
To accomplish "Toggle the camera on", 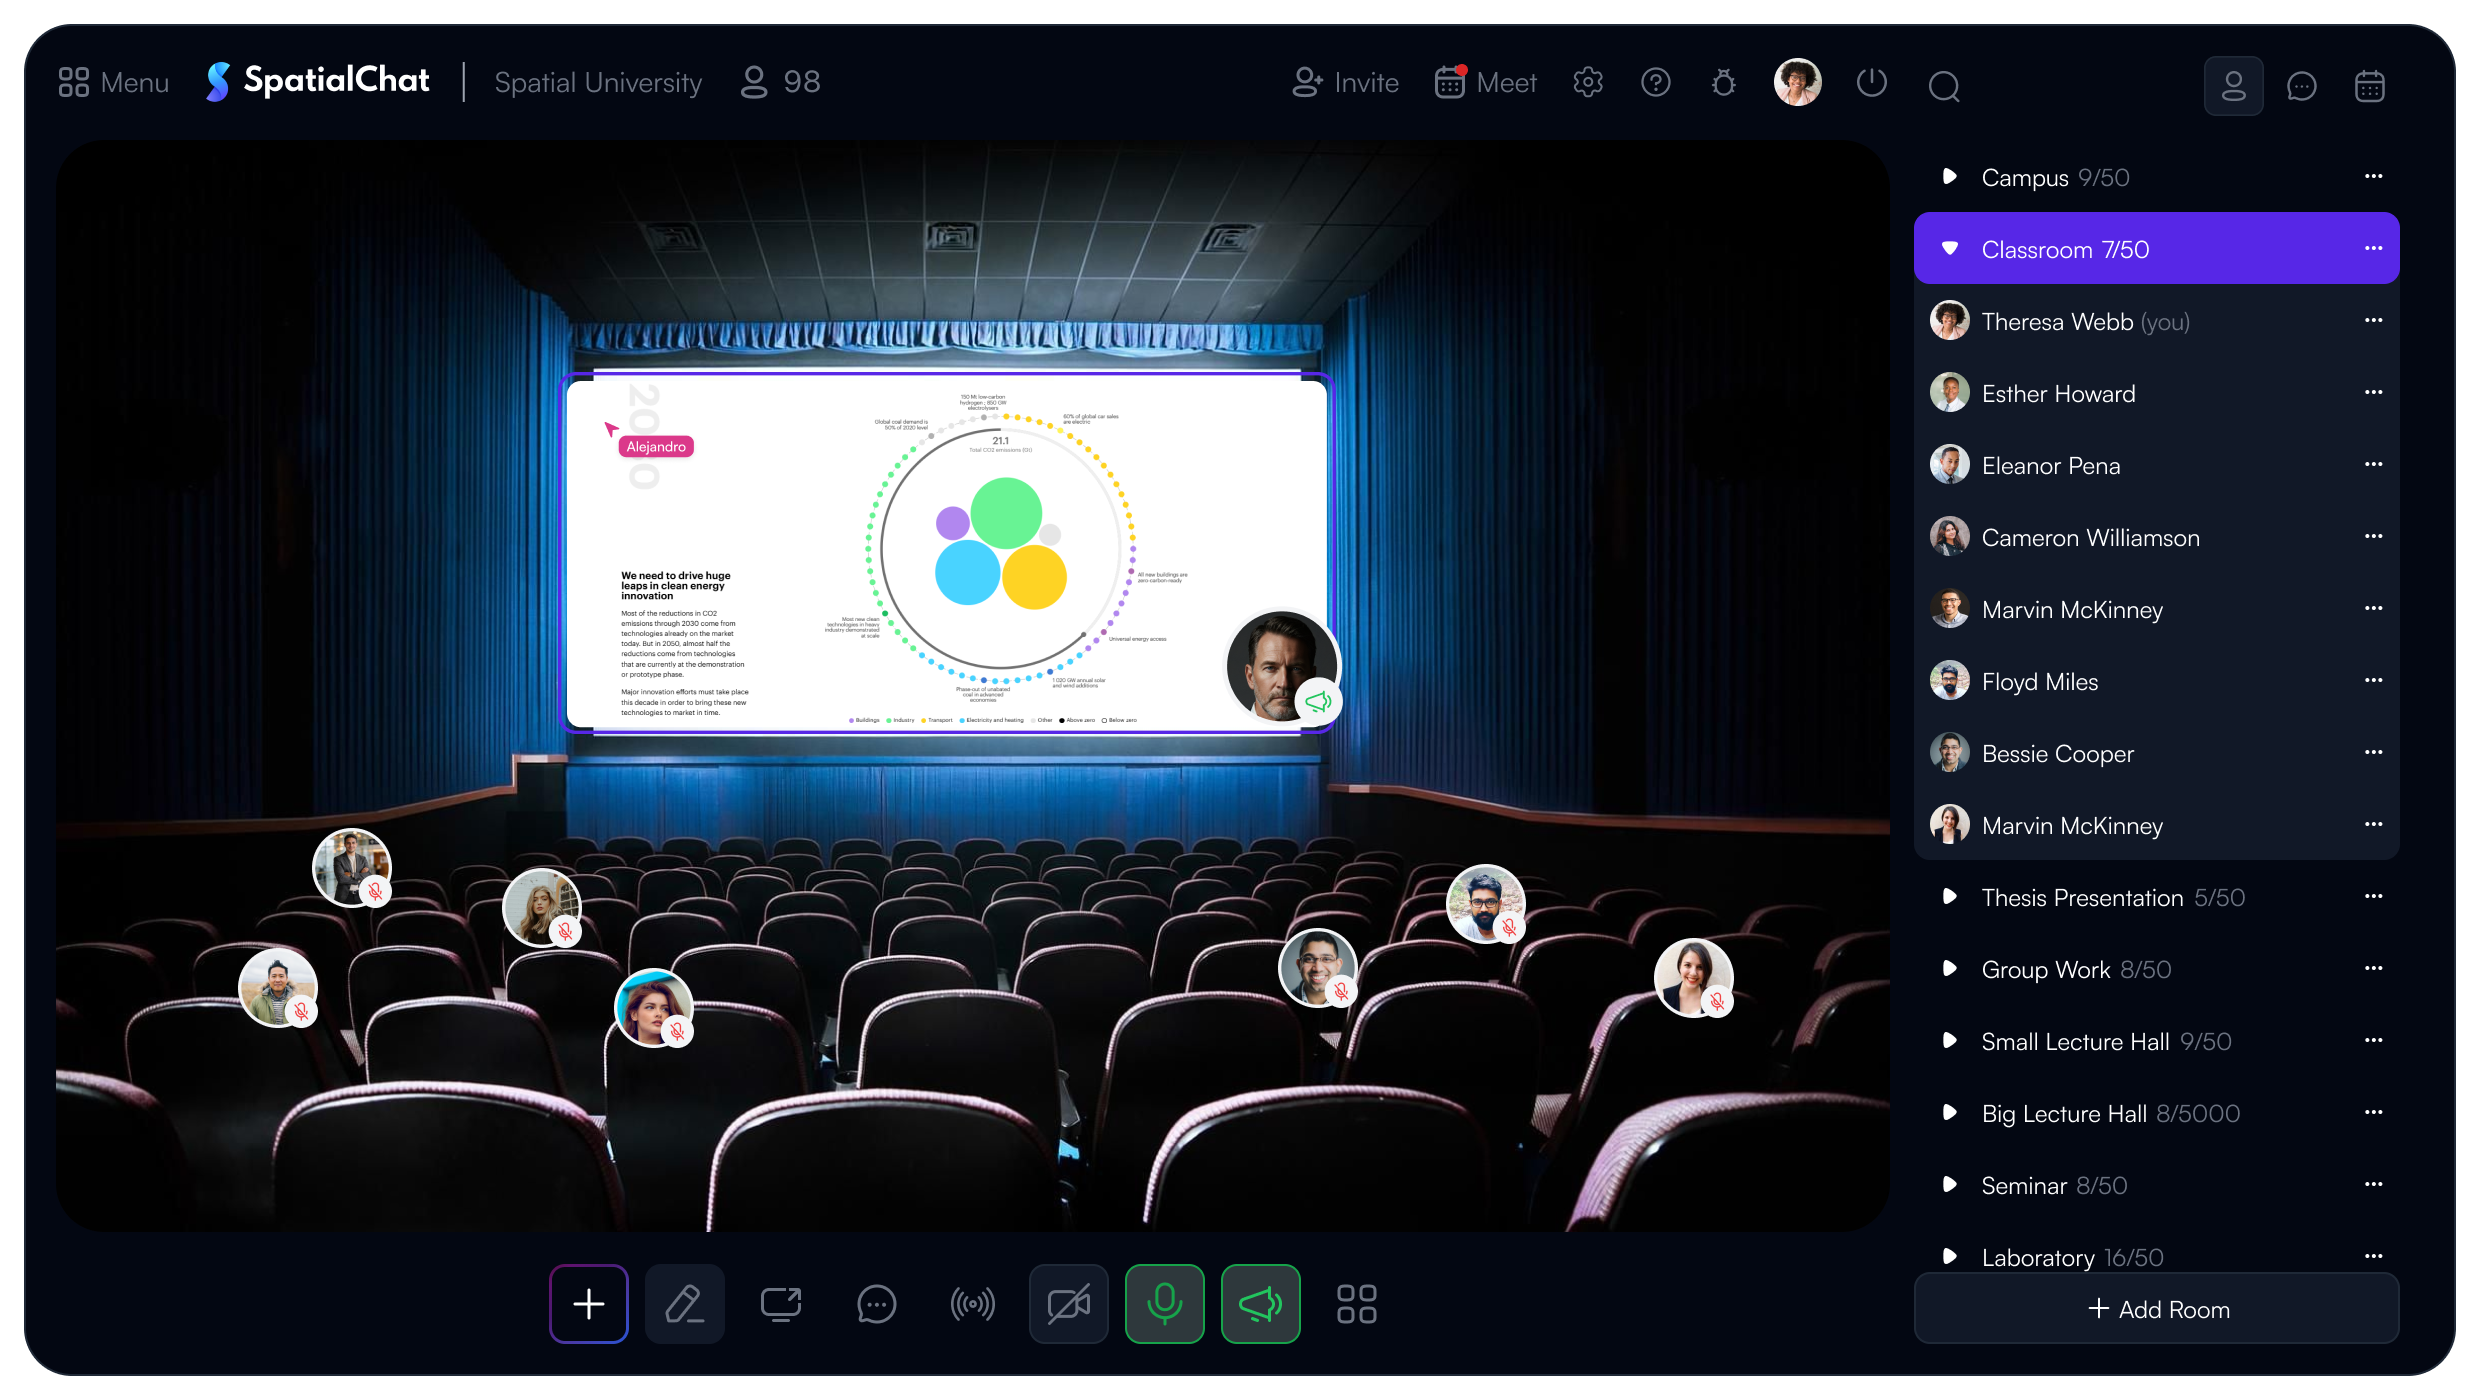I will (x=1069, y=1304).
